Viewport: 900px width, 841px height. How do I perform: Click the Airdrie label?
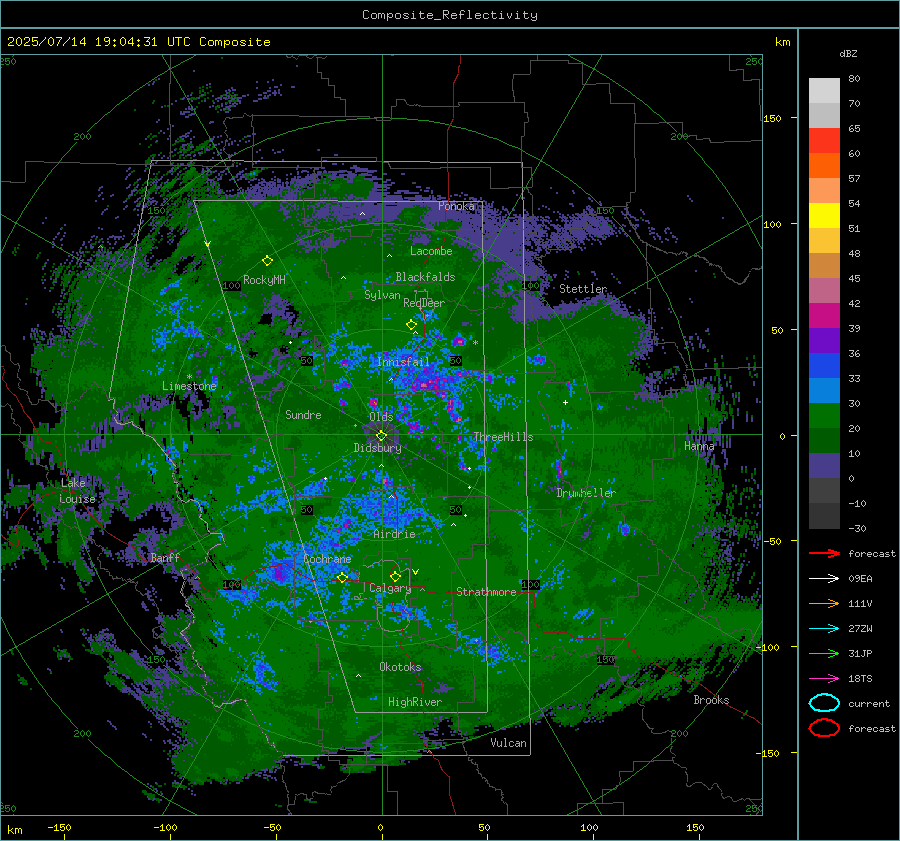click(394, 534)
